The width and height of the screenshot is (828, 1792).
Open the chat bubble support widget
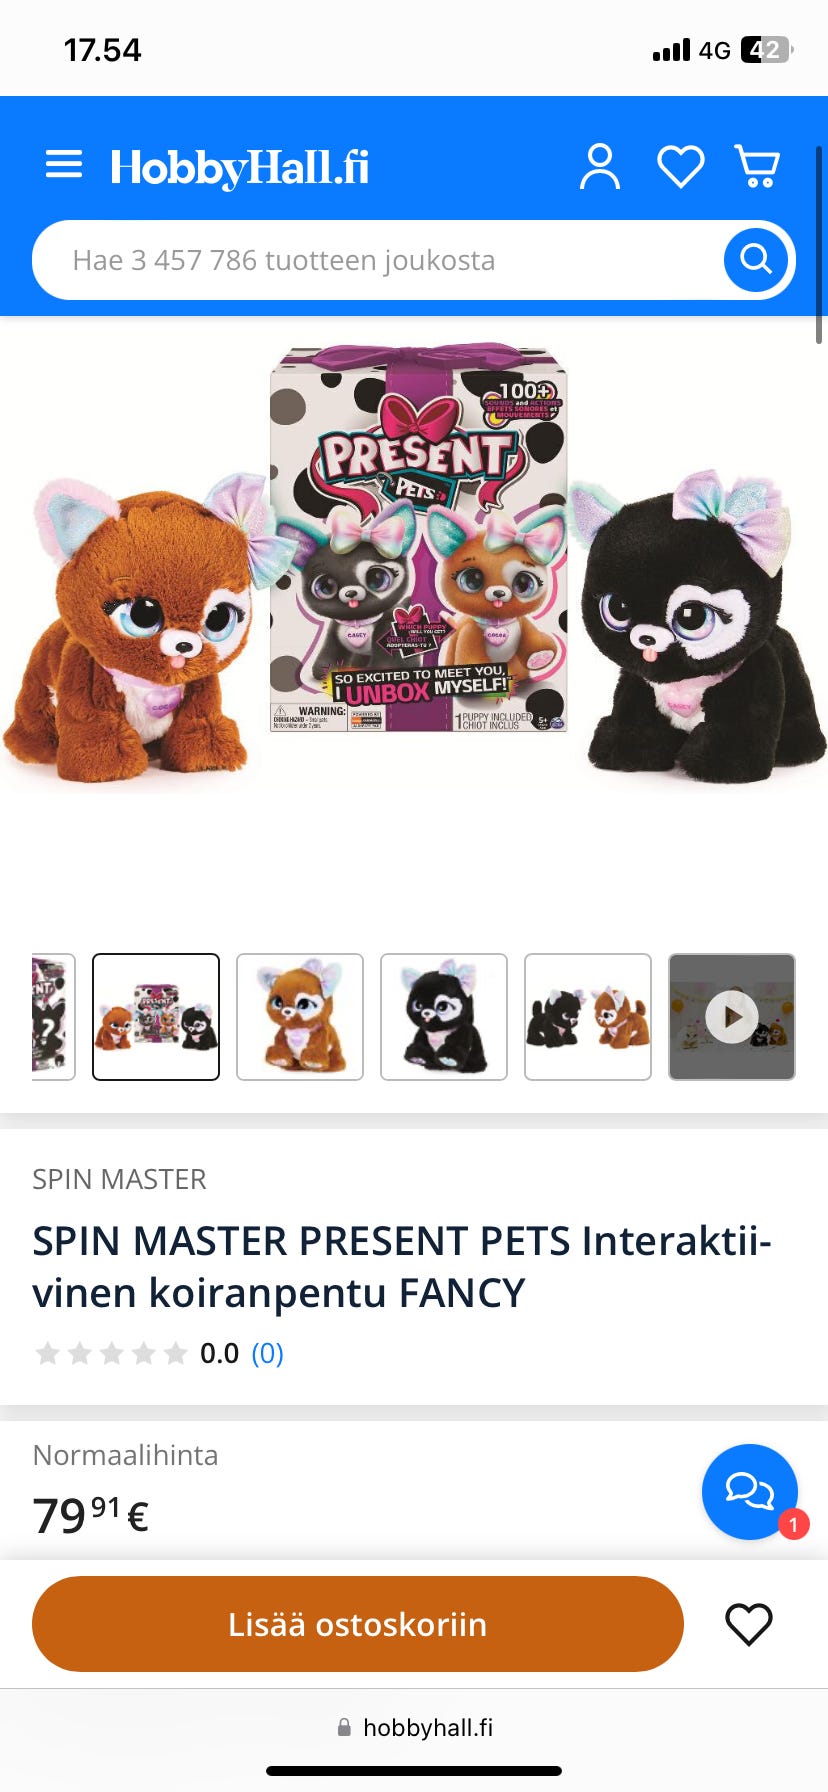coord(750,1491)
